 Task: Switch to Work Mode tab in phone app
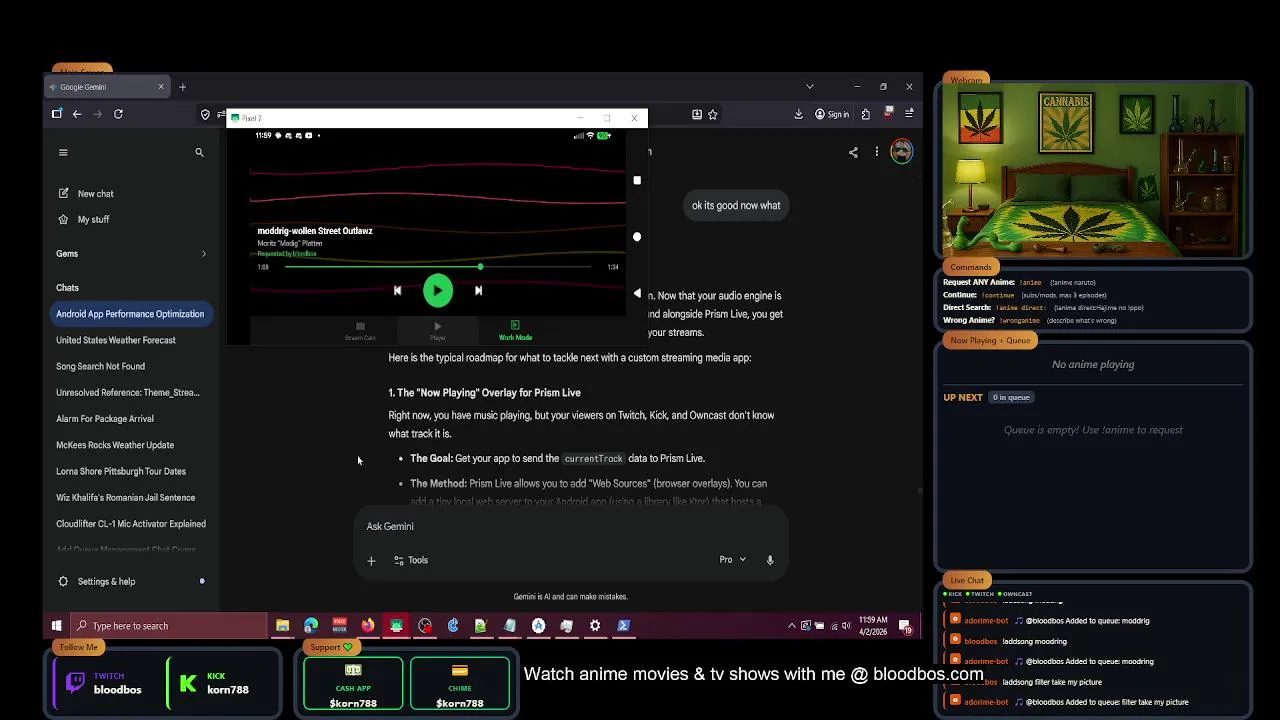coord(515,331)
